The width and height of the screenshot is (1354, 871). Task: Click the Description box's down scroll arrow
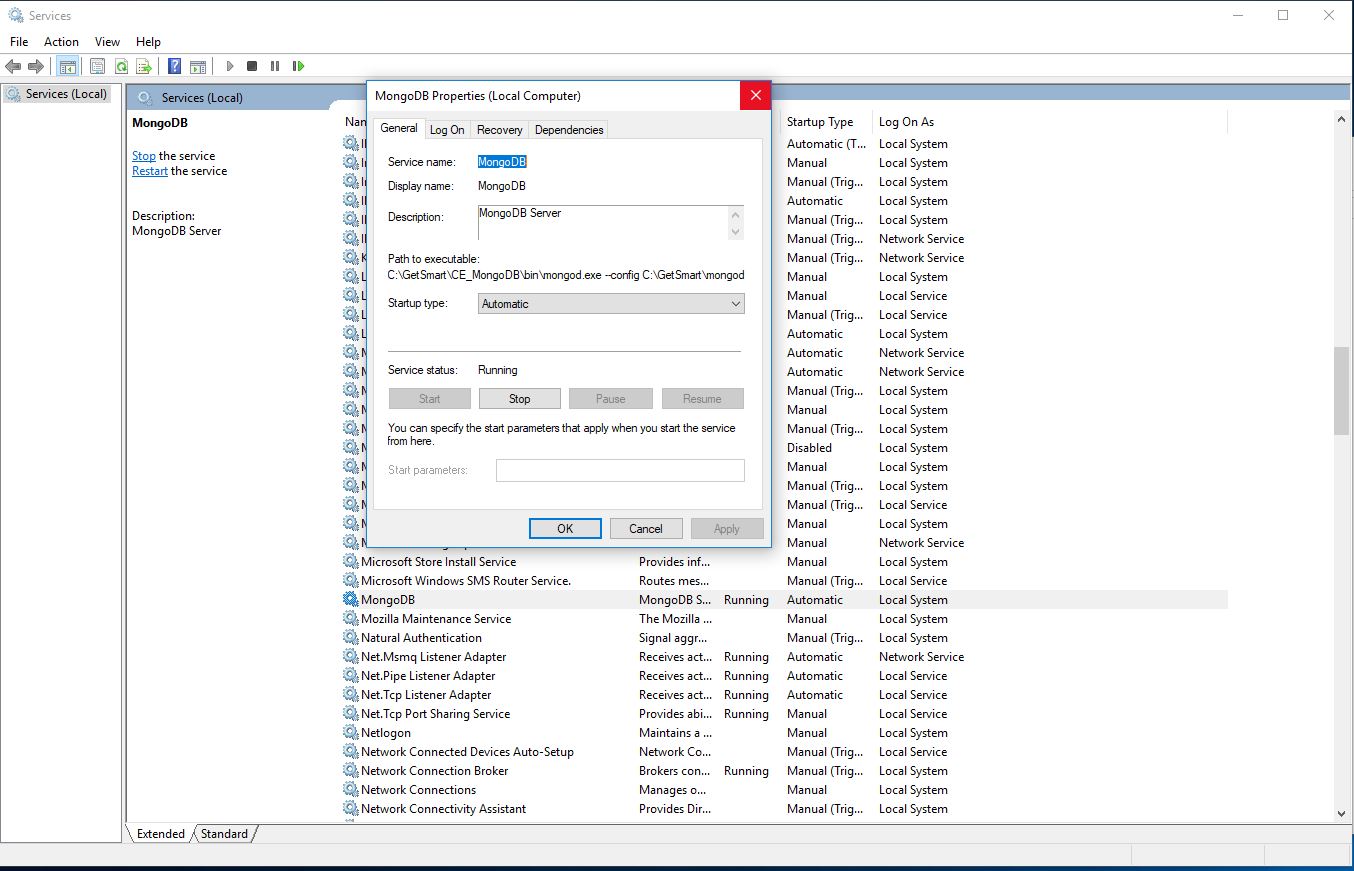[736, 232]
